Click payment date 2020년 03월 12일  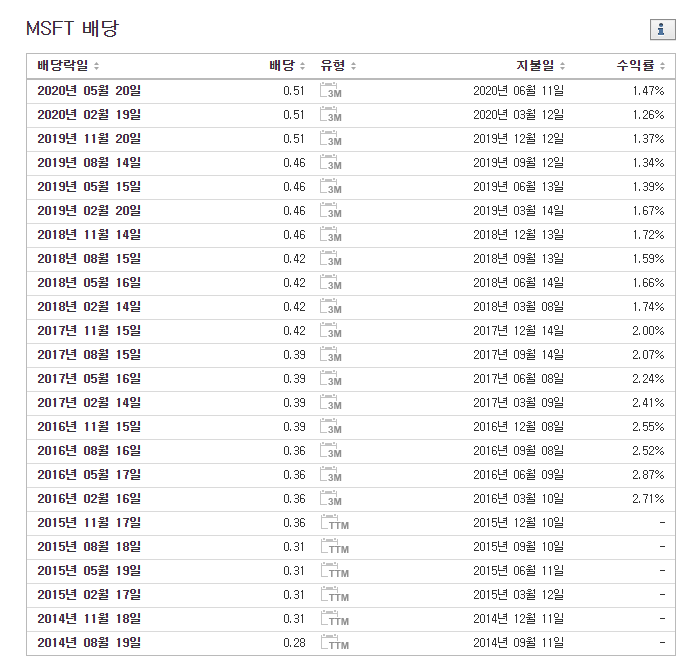tap(519, 115)
